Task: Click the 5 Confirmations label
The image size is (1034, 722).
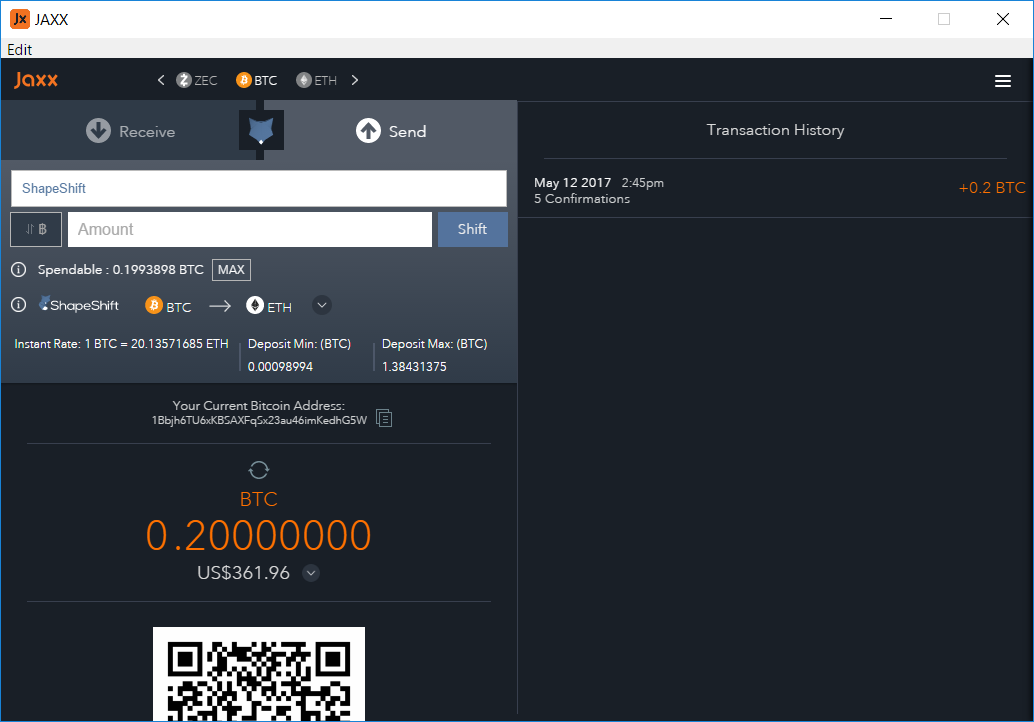Action: (x=582, y=198)
